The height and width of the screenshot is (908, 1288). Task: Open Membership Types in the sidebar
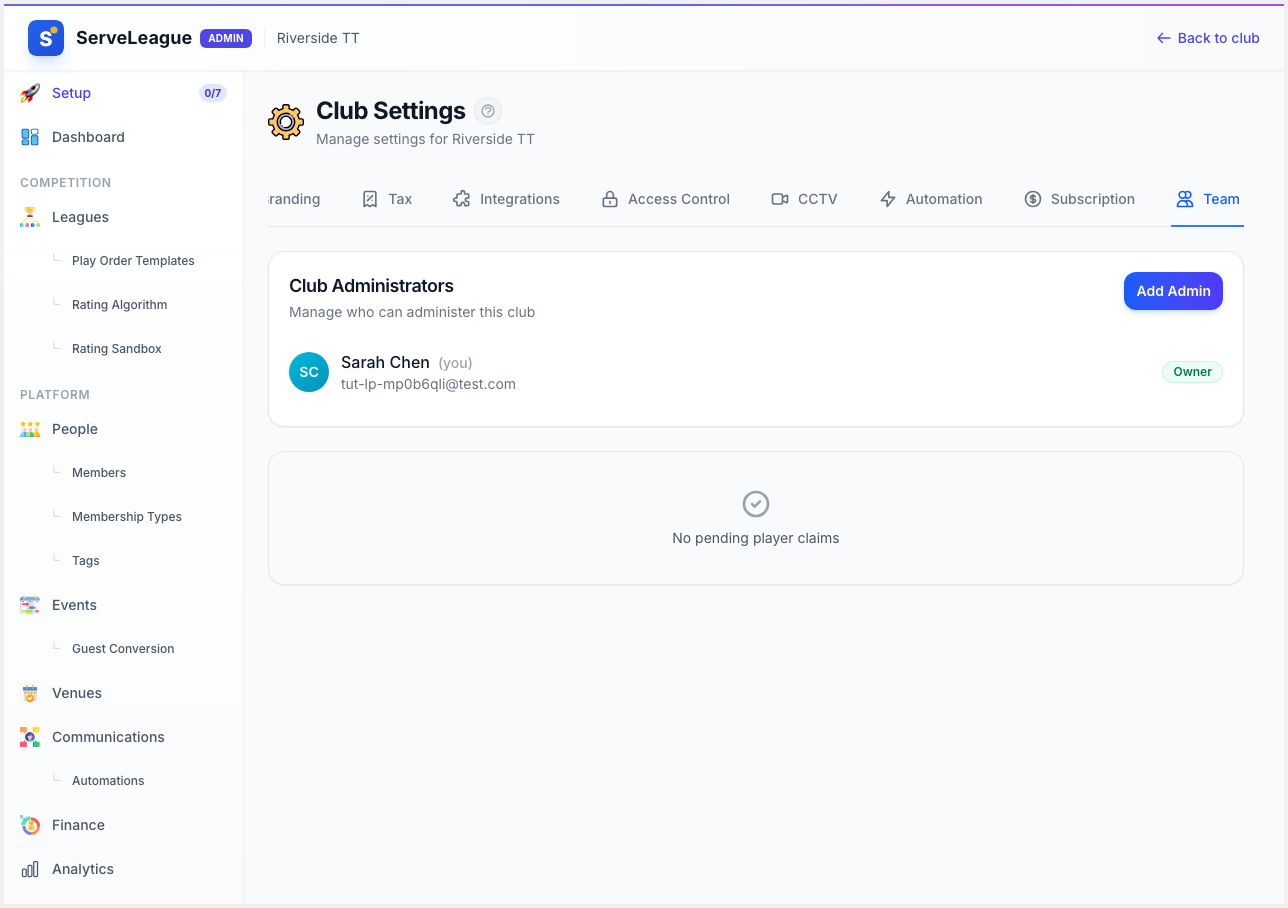127,517
